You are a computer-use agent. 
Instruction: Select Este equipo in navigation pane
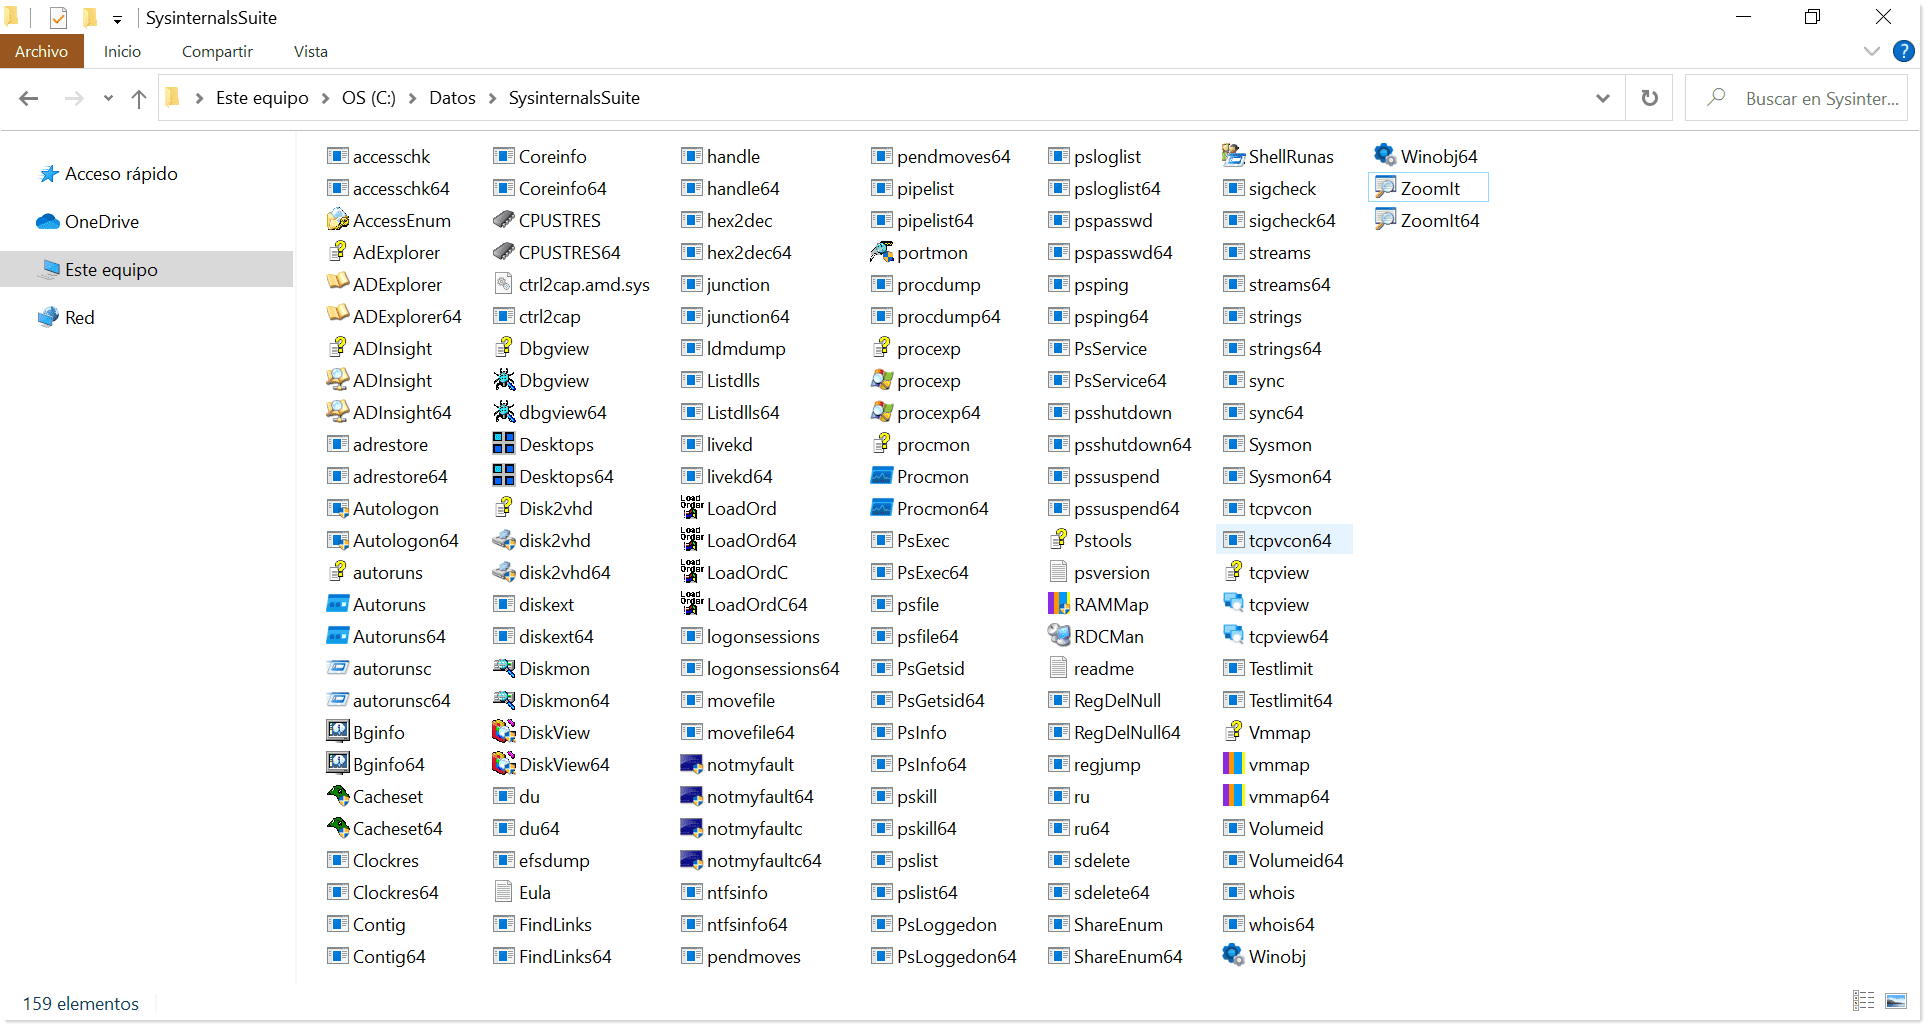click(x=147, y=270)
